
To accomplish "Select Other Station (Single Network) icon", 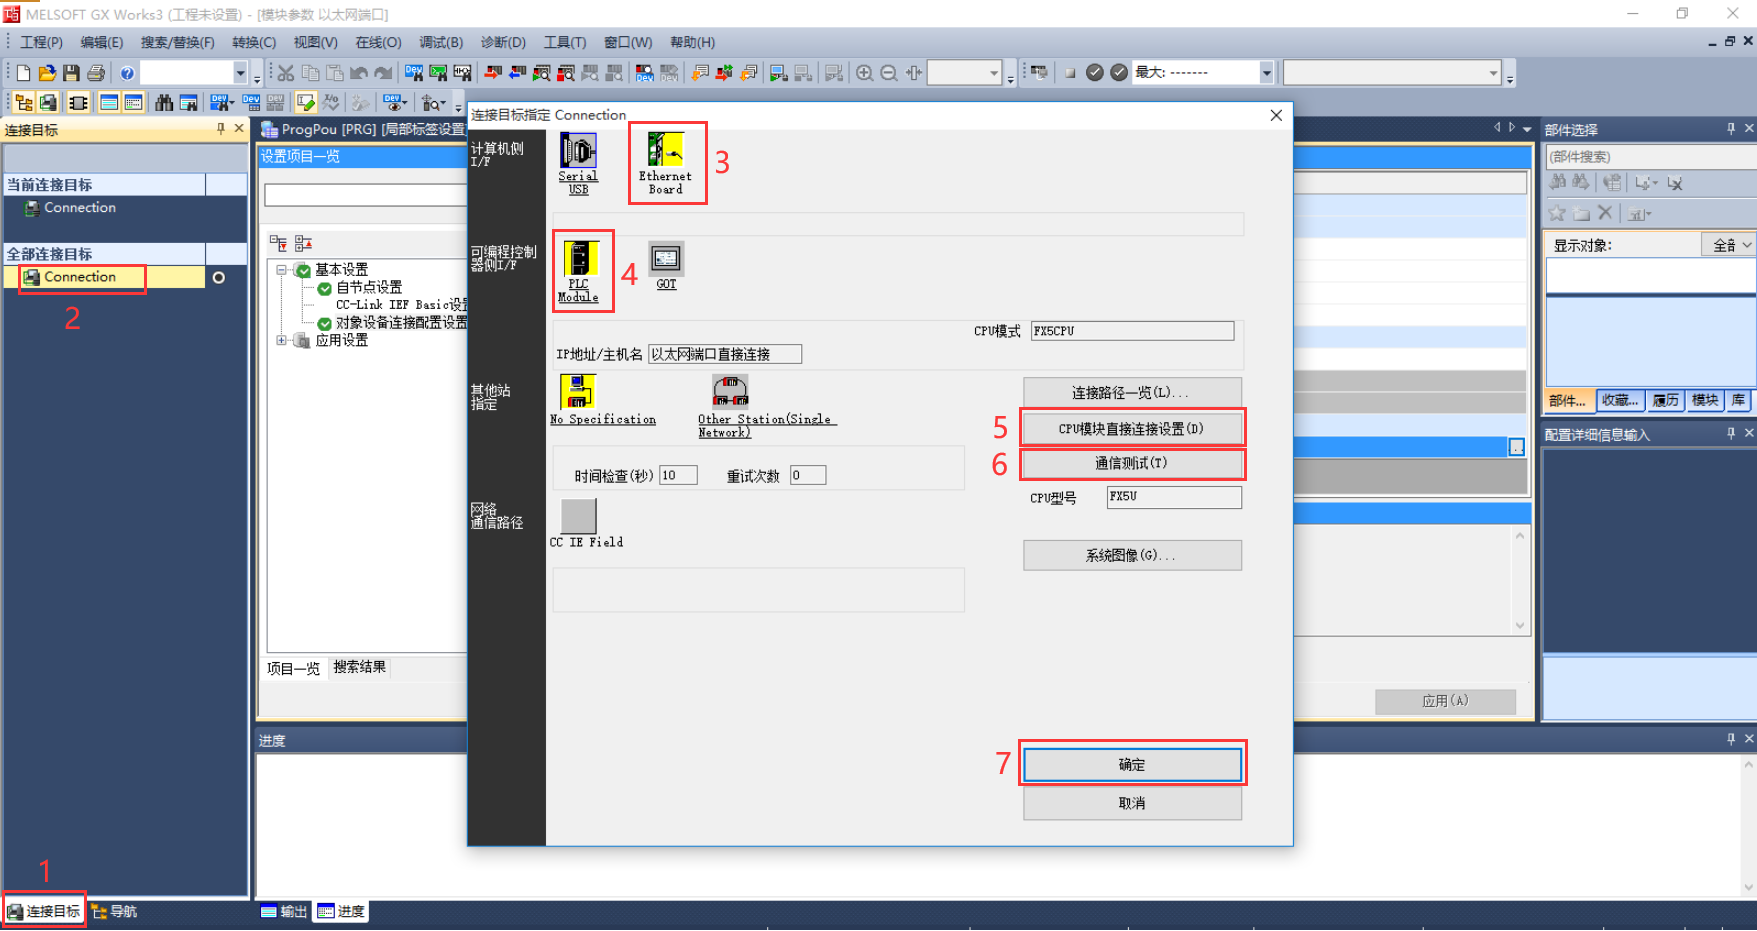I will [730, 390].
